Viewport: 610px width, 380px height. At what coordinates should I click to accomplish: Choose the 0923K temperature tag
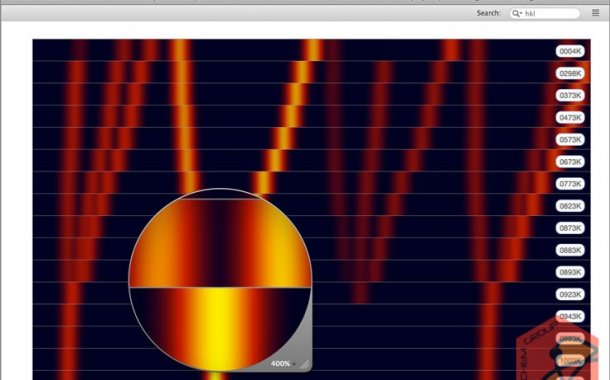coord(570,294)
